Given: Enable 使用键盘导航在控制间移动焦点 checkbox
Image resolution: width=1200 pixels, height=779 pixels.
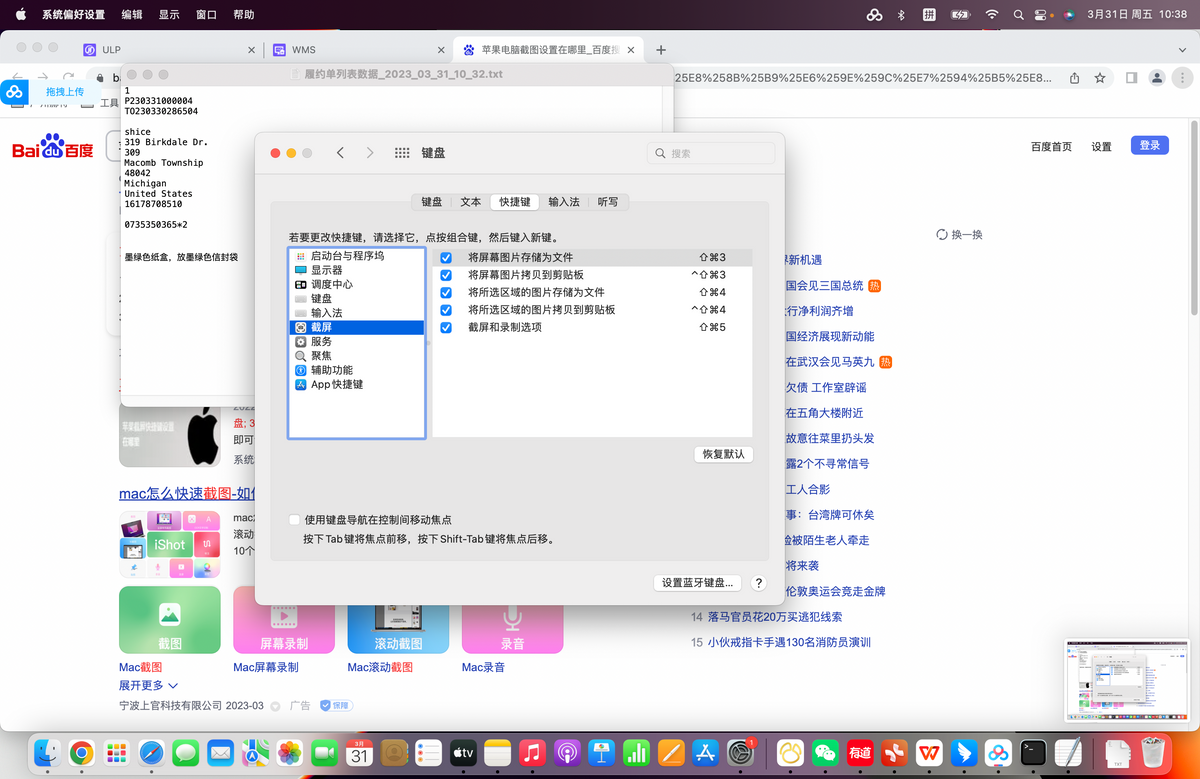Looking at the screenshot, I should pyautogui.click(x=294, y=520).
